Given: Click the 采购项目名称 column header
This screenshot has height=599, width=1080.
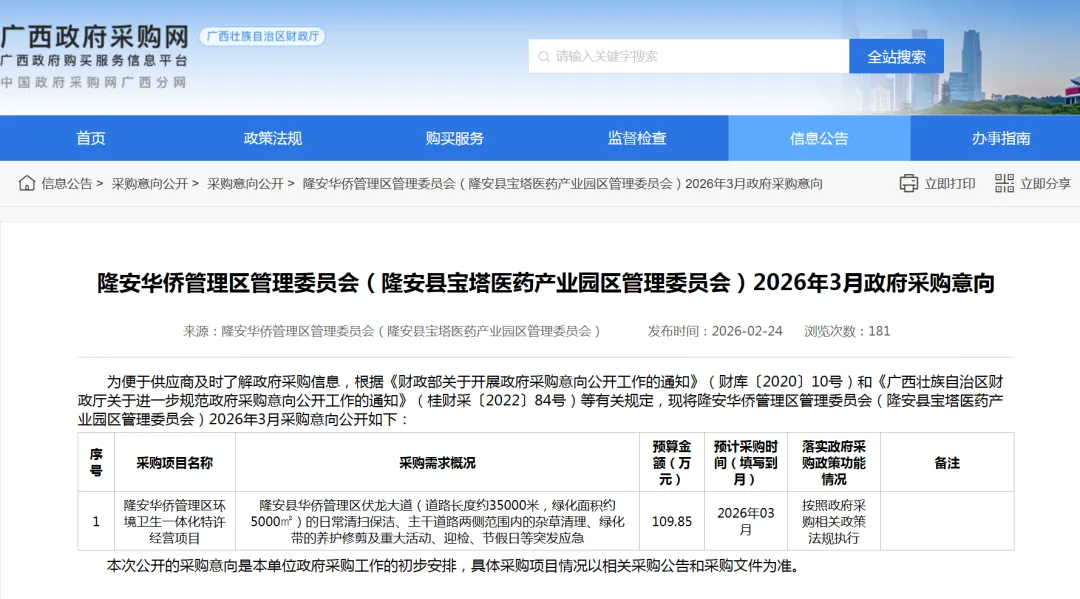Looking at the screenshot, I should (x=174, y=463).
